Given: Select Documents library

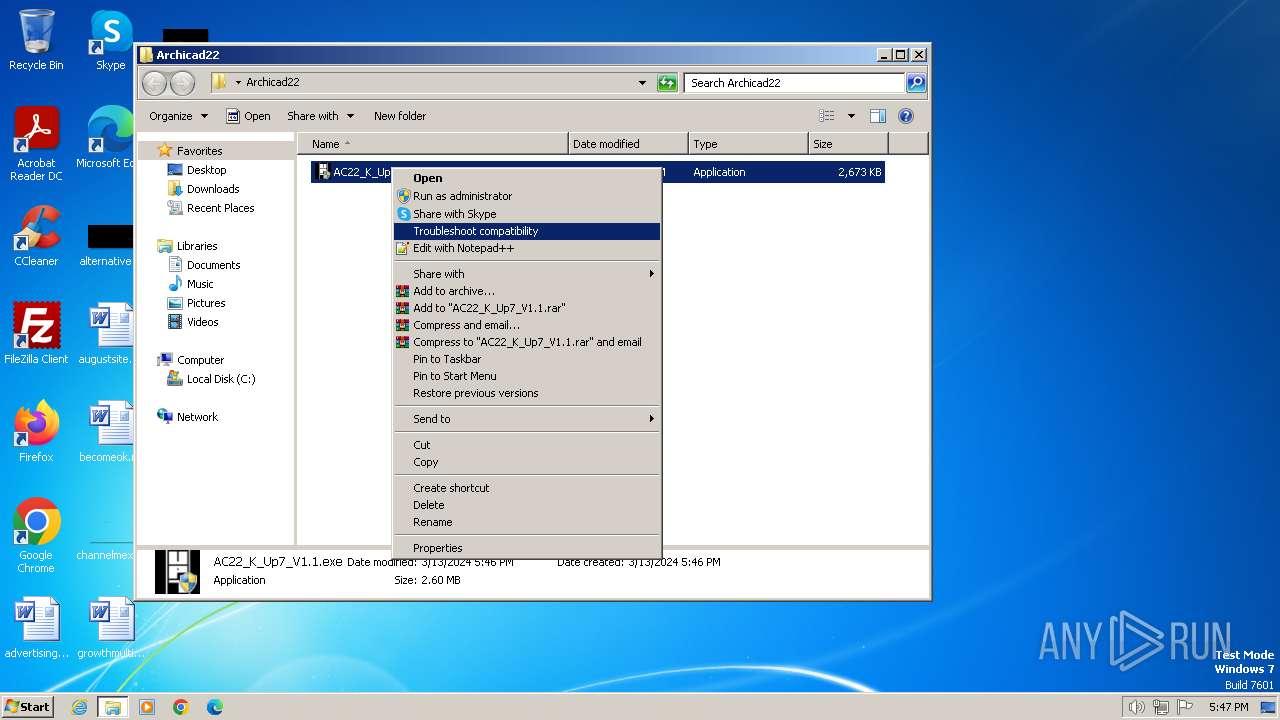Looking at the screenshot, I should pos(203,265).
